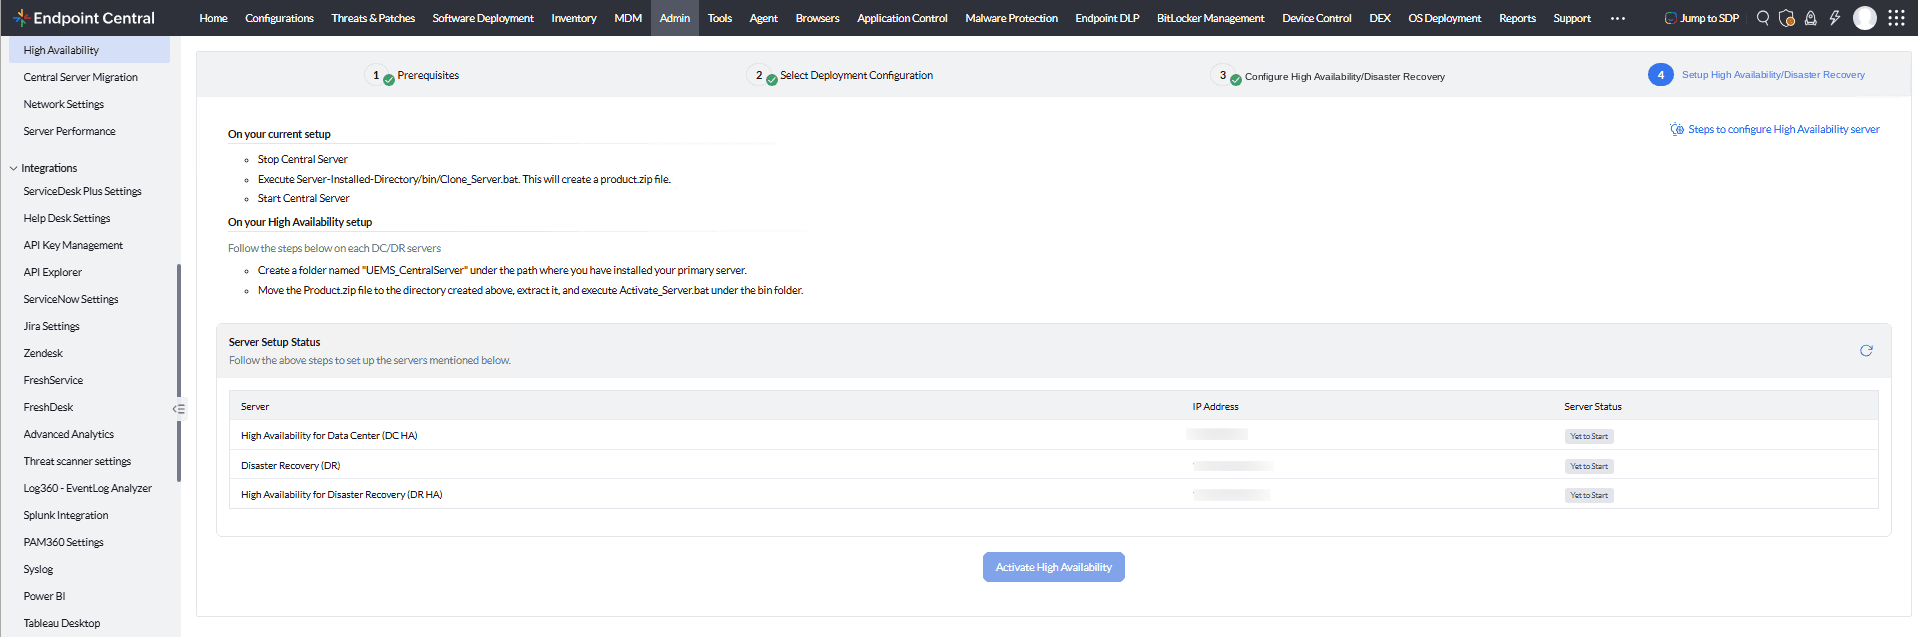This screenshot has height=637, width=1918.
Task: Open OS Deployment tab
Action: (x=1444, y=18)
